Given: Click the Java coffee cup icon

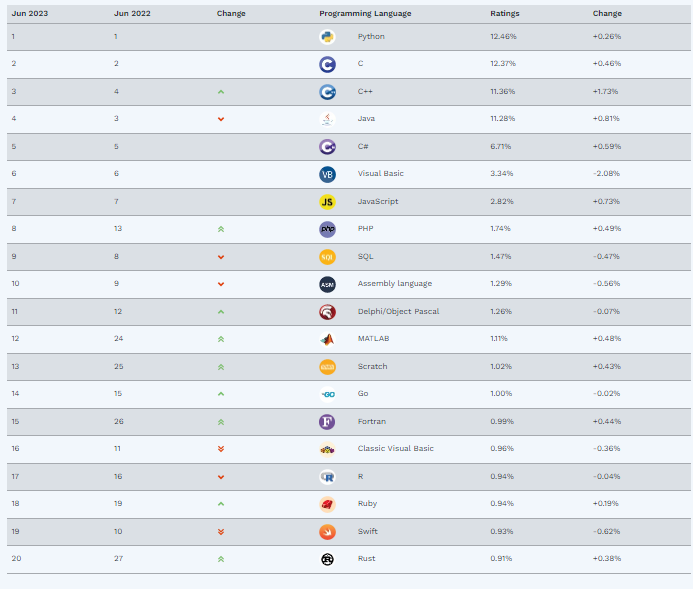Looking at the screenshot, I should point(327,119).
